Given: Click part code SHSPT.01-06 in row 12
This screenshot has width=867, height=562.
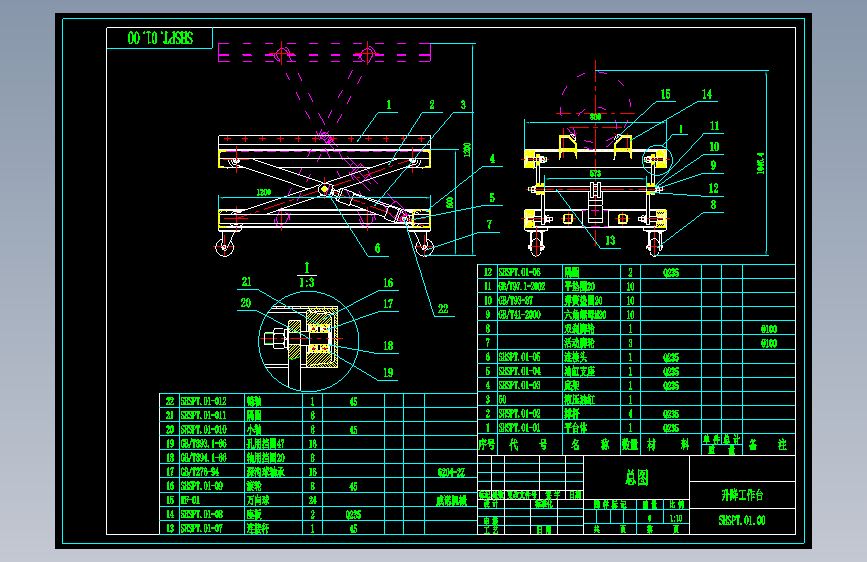Looking at the screenshot, I should point(519,272).
